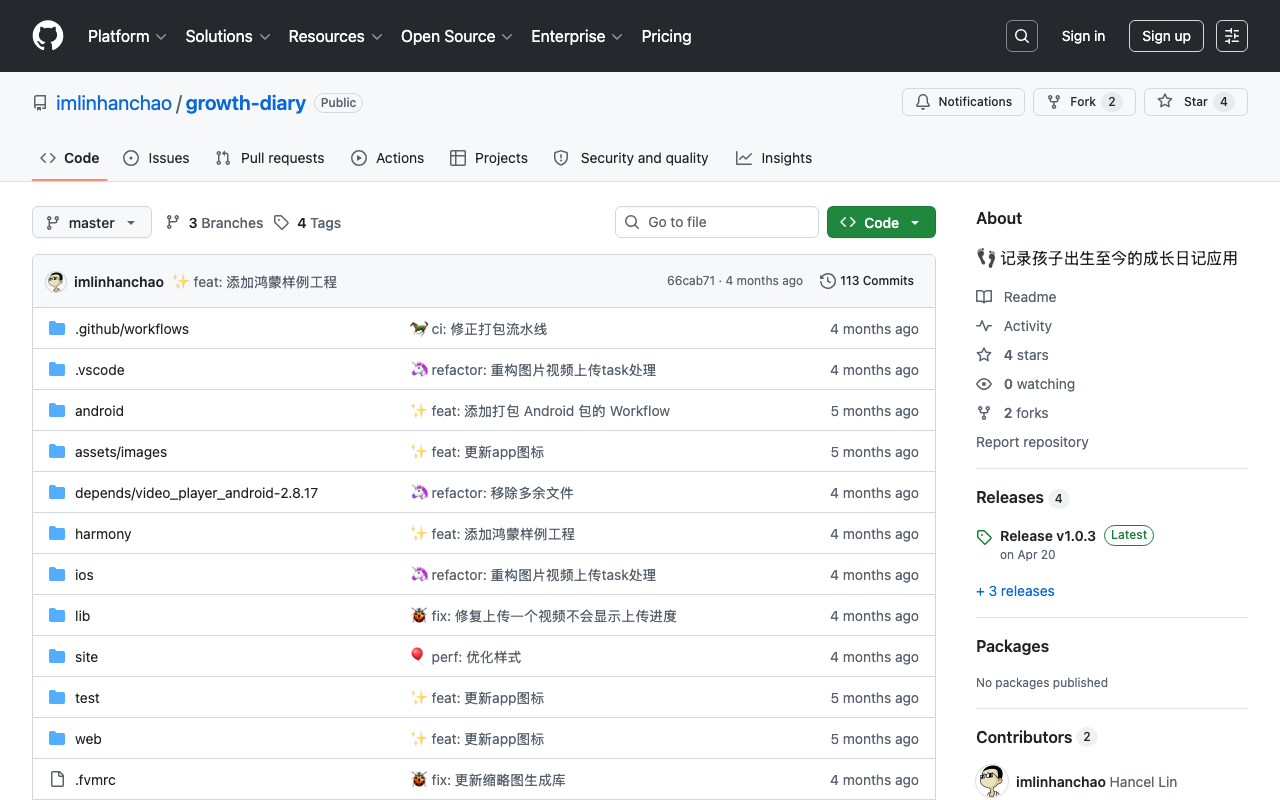Open the search magnifier button

[x=1022, y=36]
